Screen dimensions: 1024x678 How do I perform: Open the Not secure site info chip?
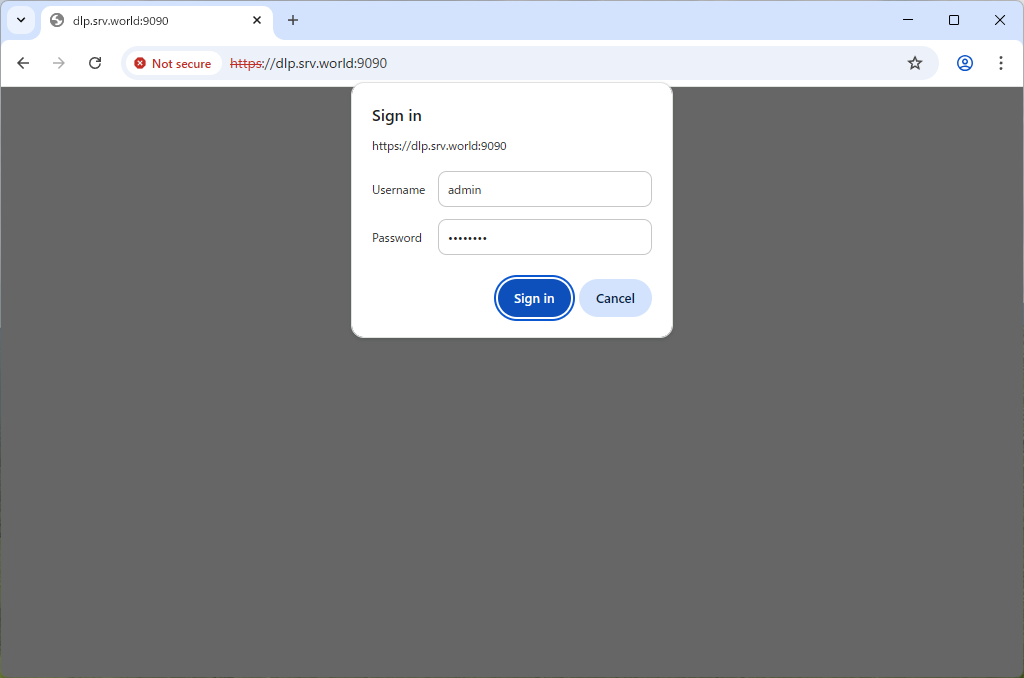[x=173, y=63]
